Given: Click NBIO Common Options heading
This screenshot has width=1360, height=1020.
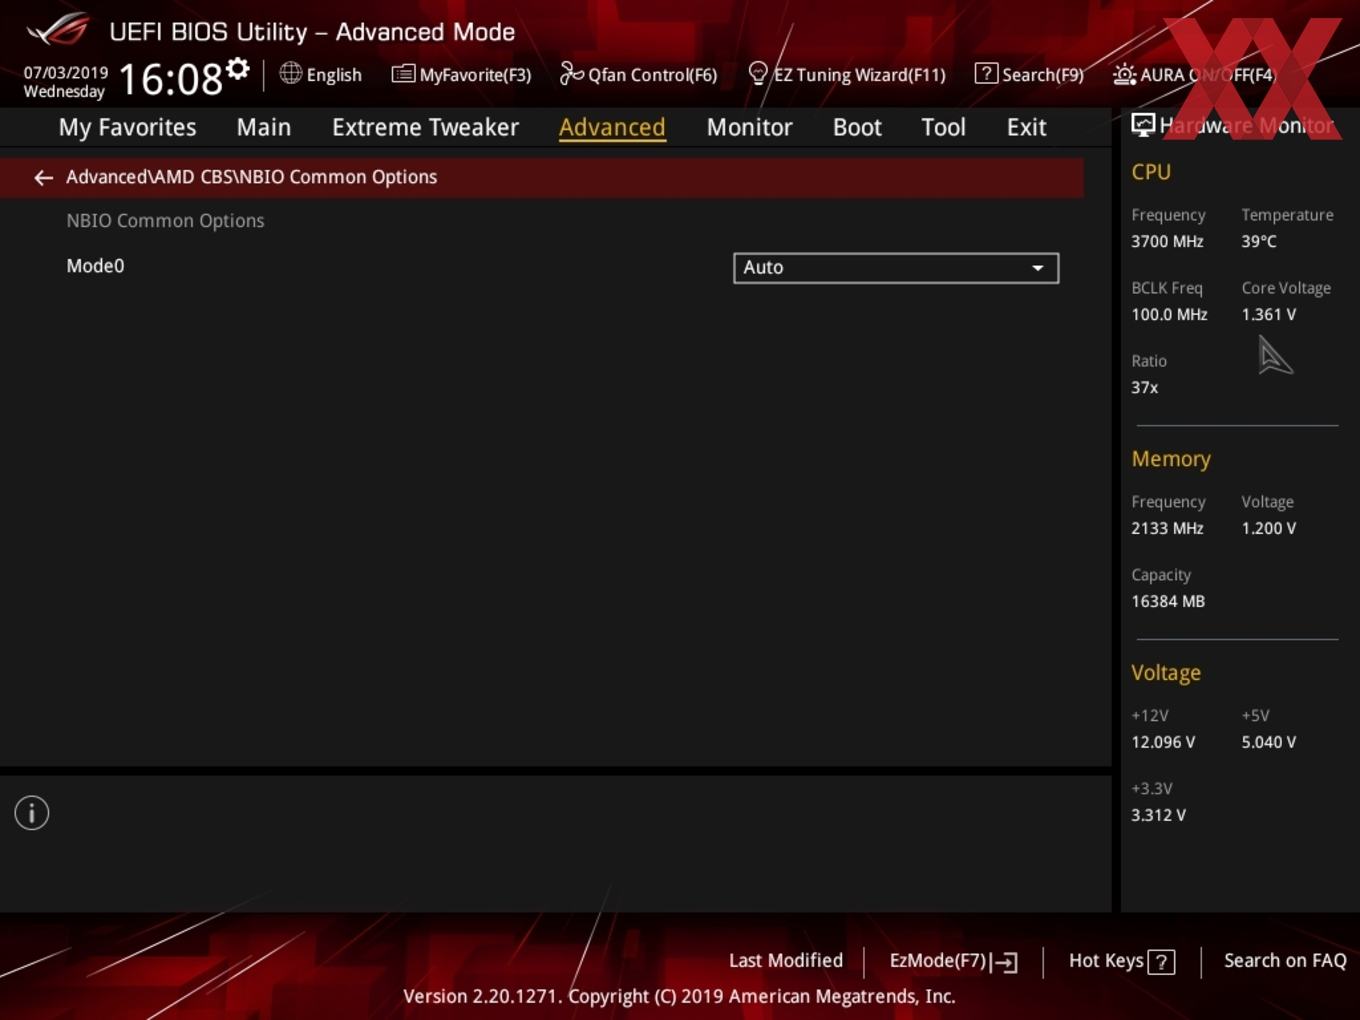Looking at the screenshot, I should click(x=165, y=221).
